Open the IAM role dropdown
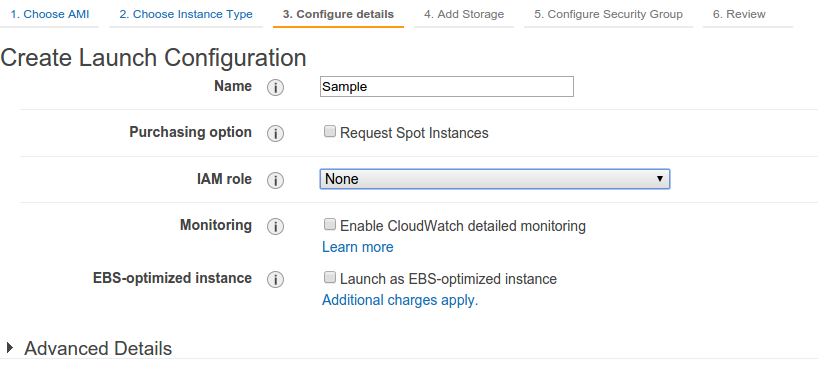This screenshot has height=378, width=818. 495,179
